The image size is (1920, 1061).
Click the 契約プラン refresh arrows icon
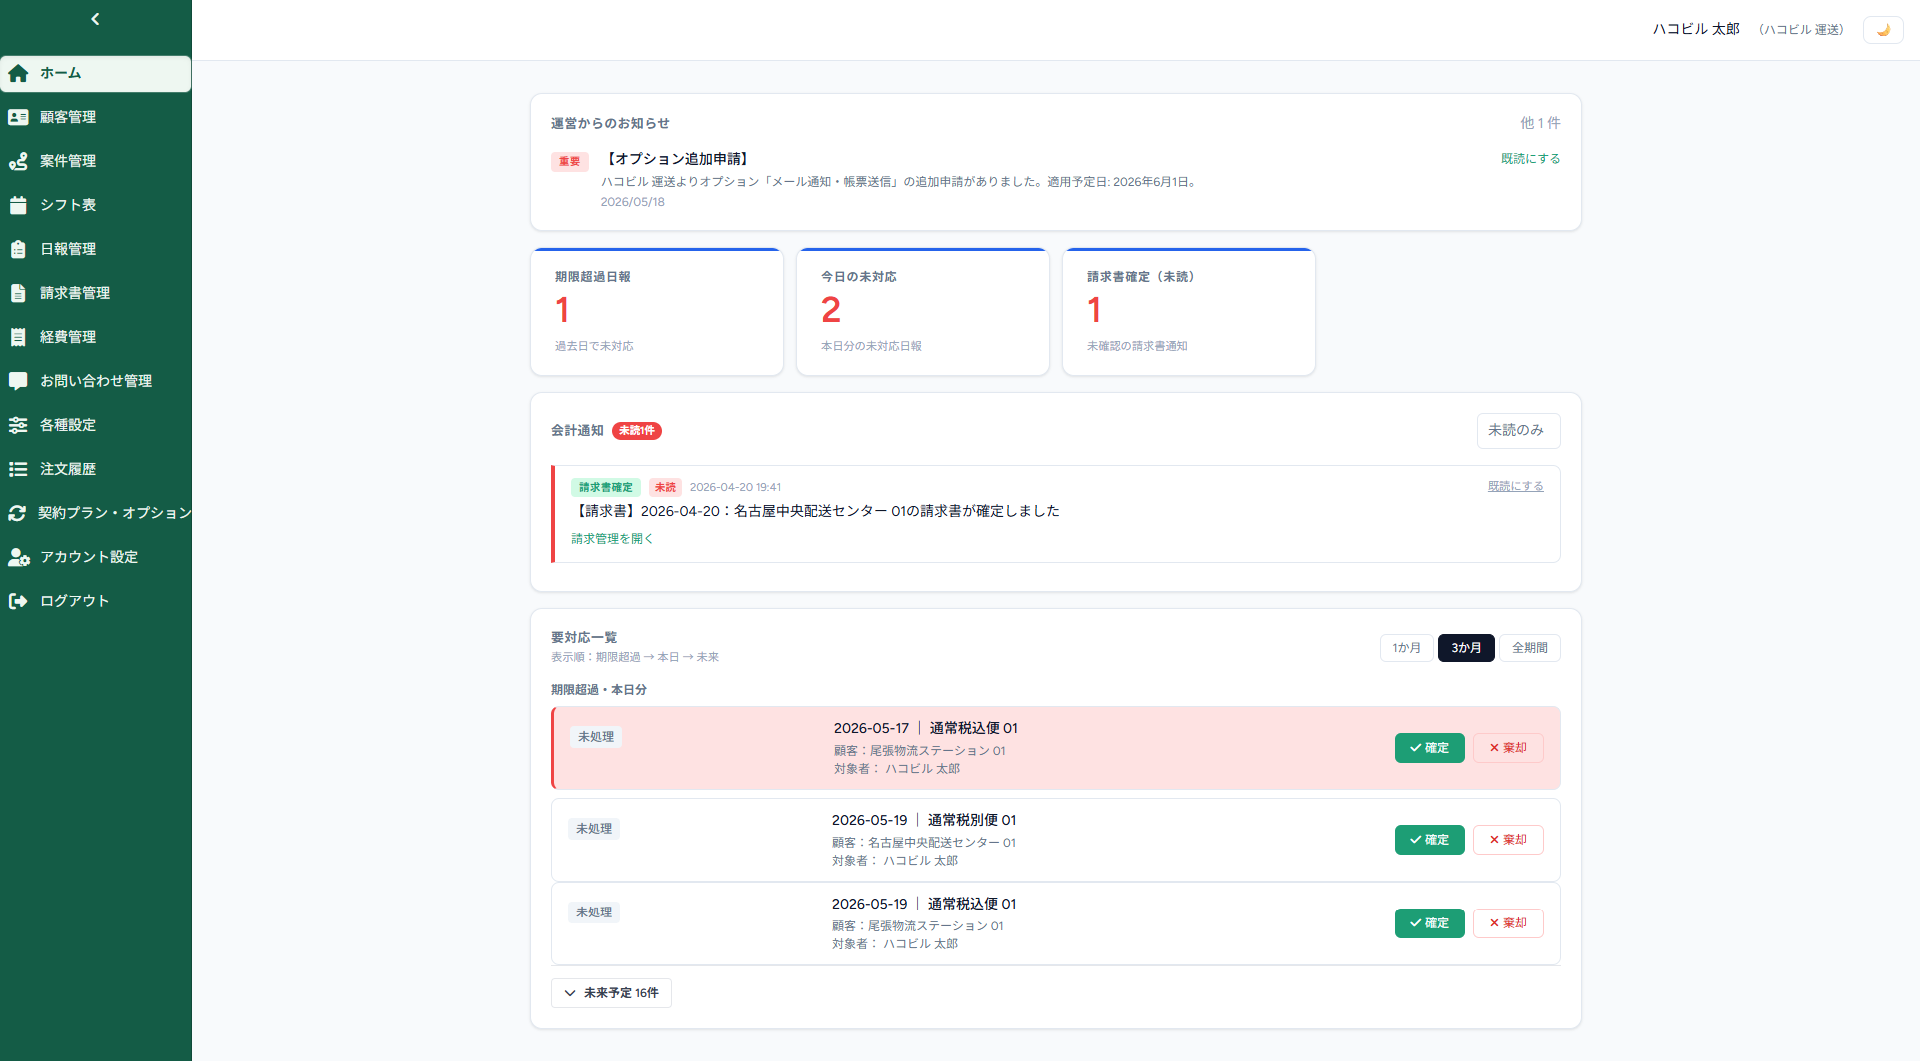17,513
